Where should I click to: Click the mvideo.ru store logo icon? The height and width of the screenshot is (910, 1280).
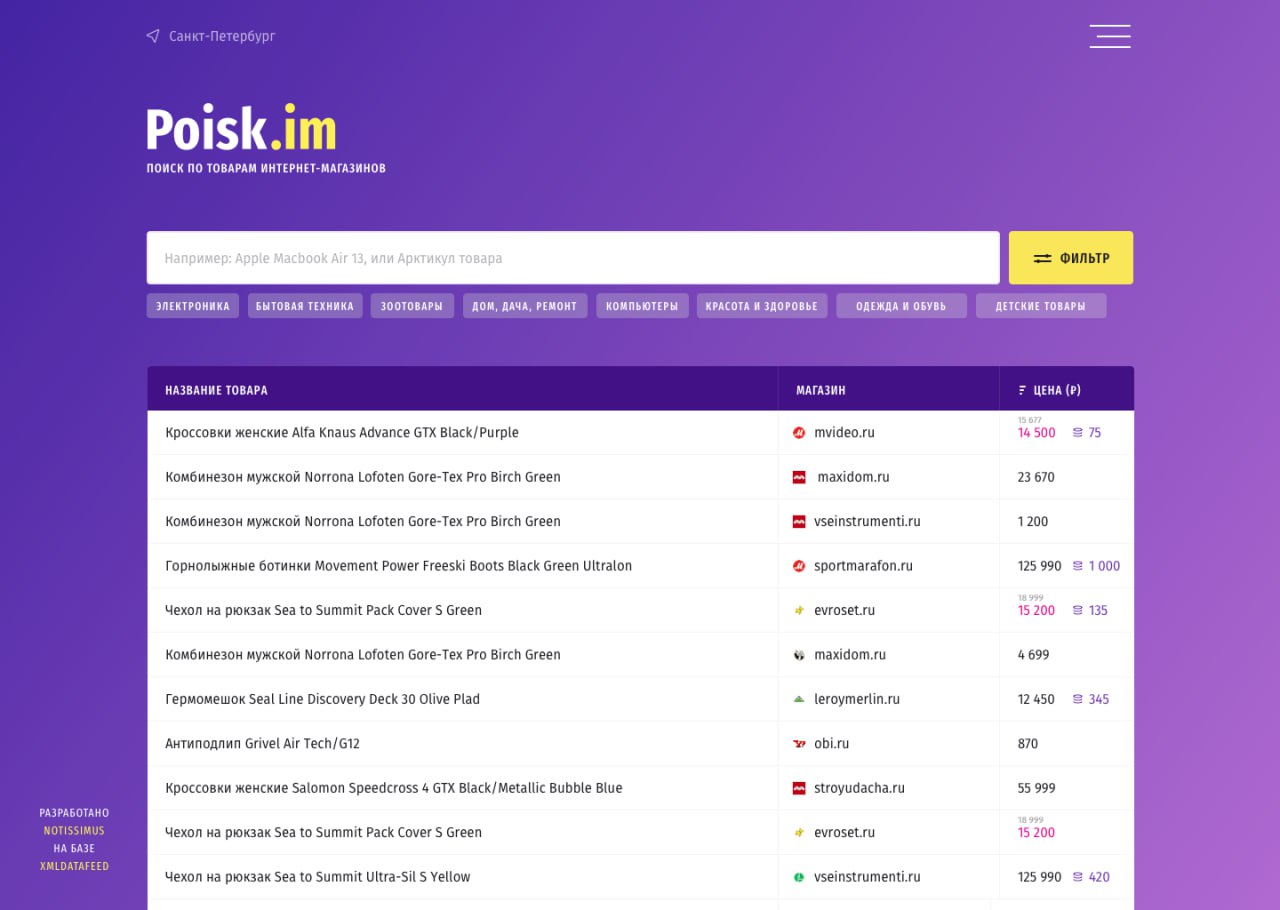[799, 433]
